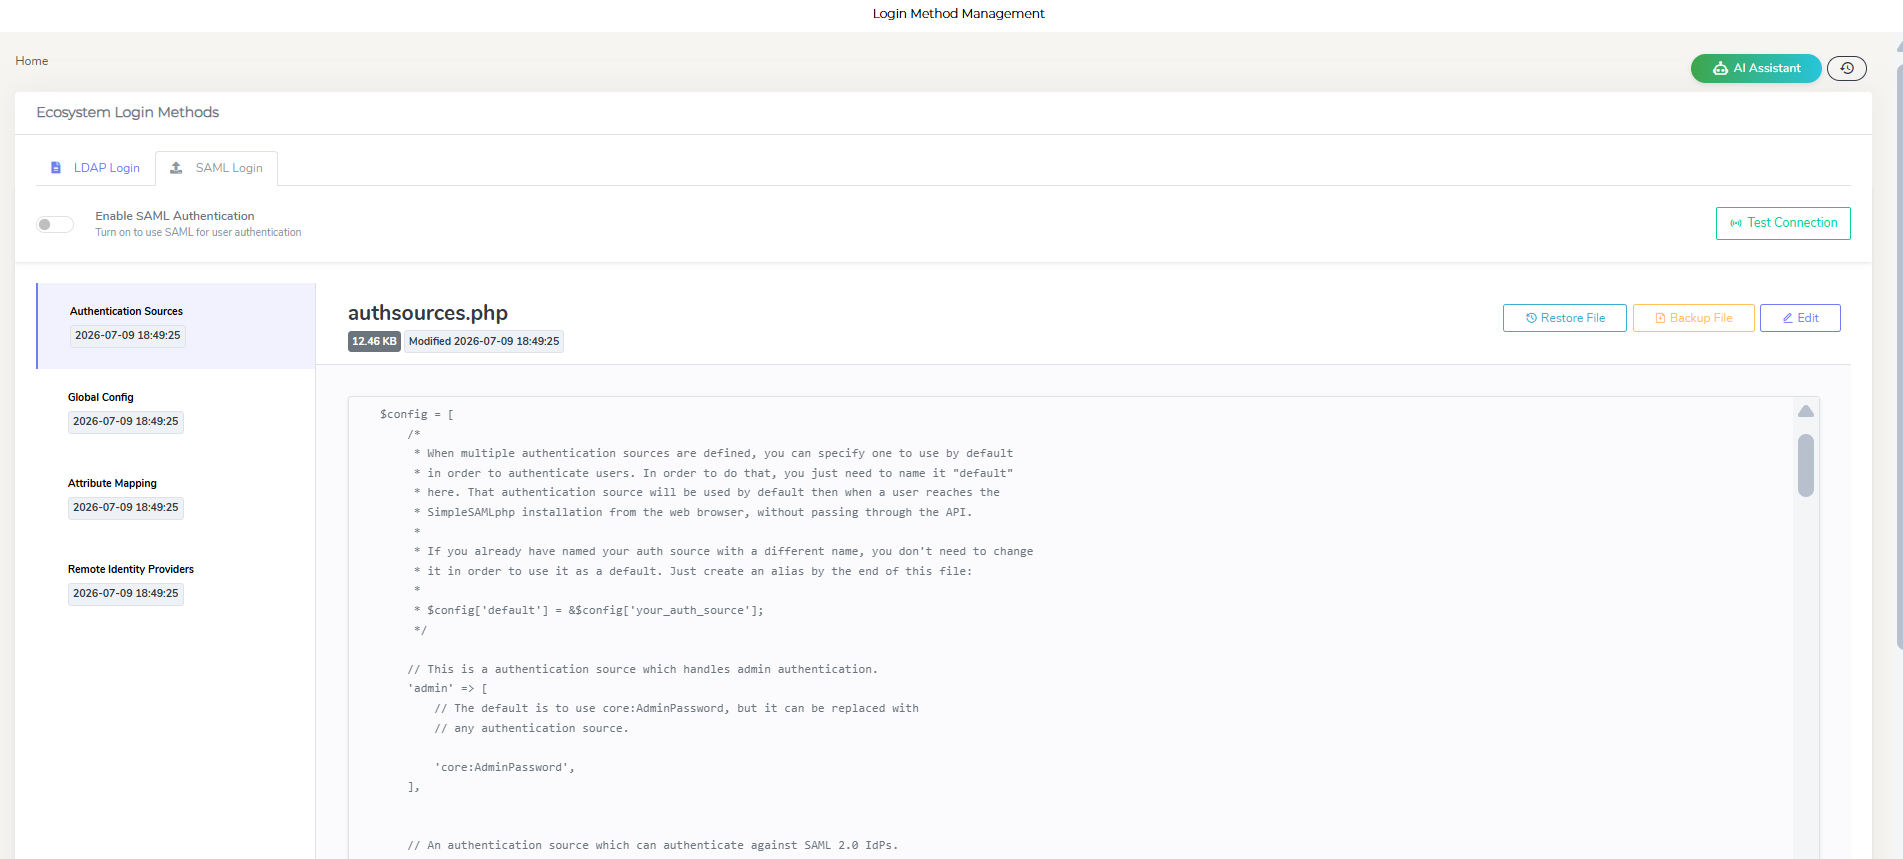This screenshot has height=859, width=1903.
Task: Click the pencil icon in Edit button
Action: pos(1788,318)
